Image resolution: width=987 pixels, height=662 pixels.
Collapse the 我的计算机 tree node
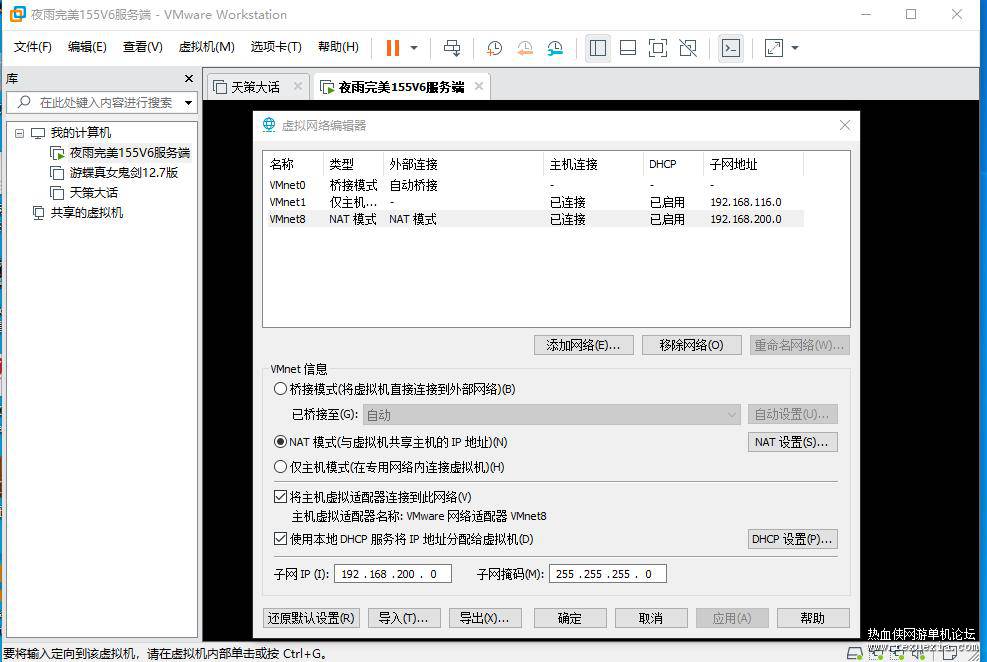(20, 133)
